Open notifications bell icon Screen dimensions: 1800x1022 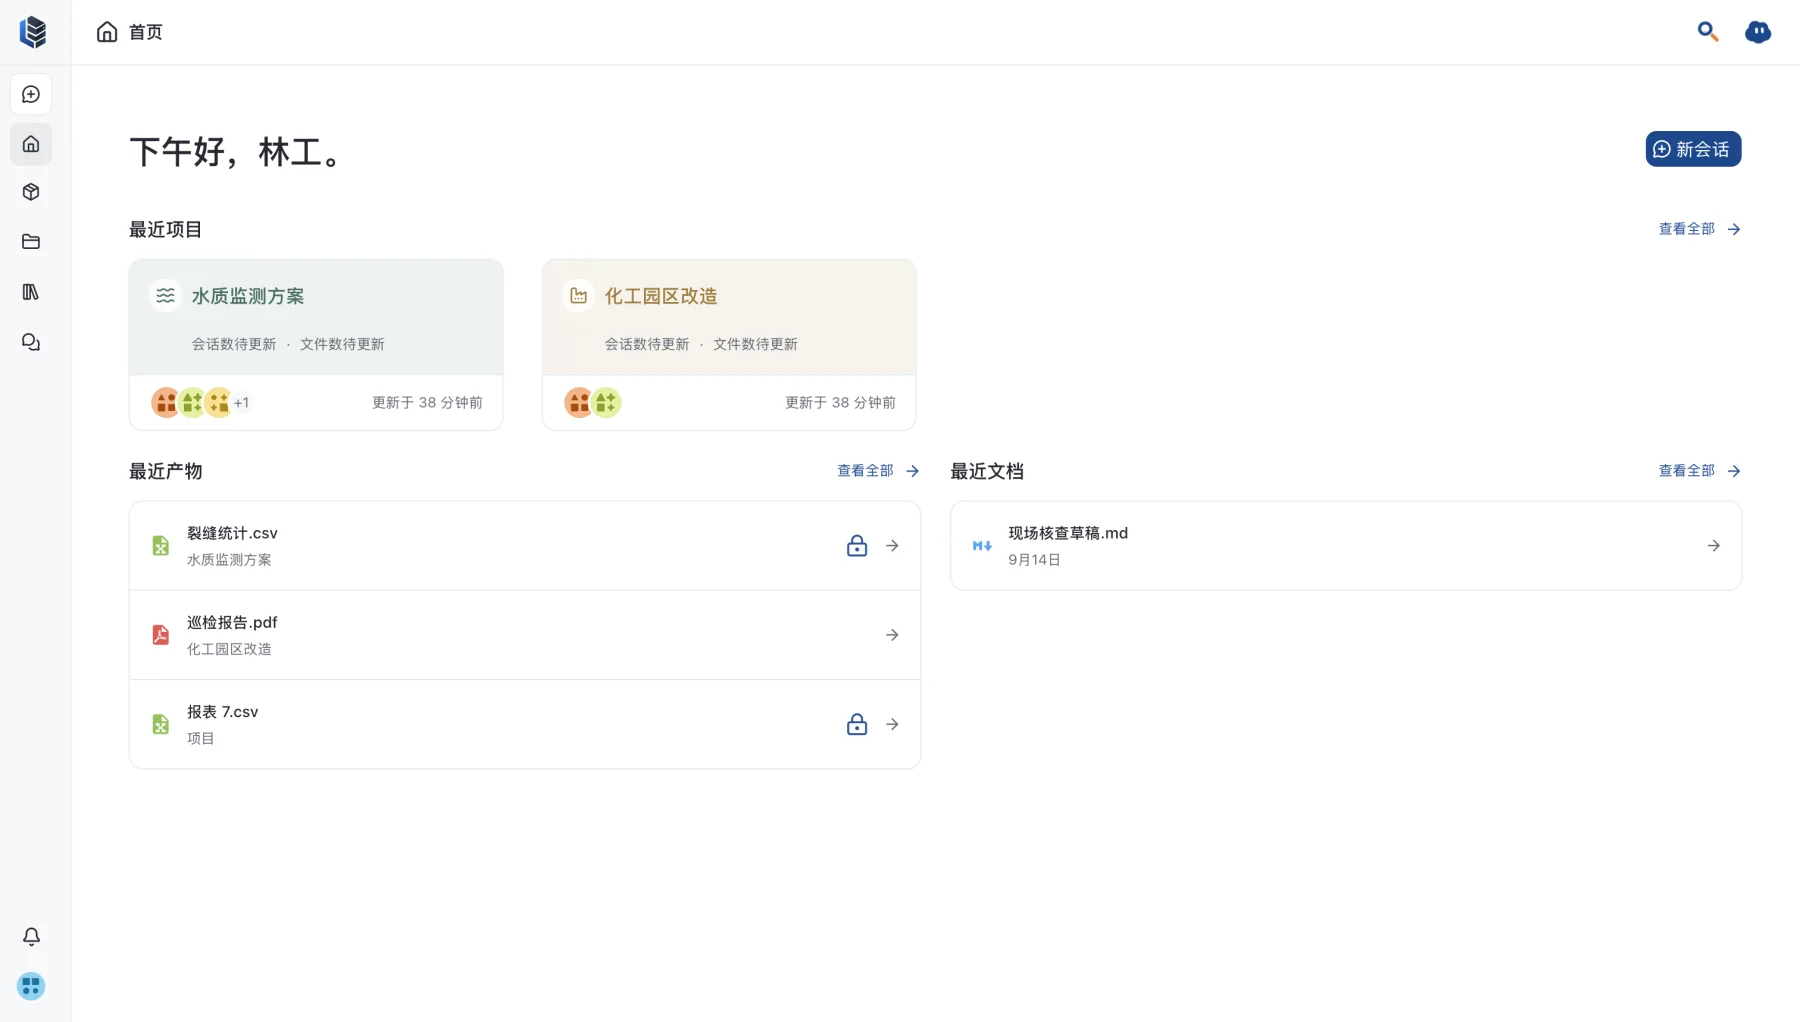click(31, 936)
